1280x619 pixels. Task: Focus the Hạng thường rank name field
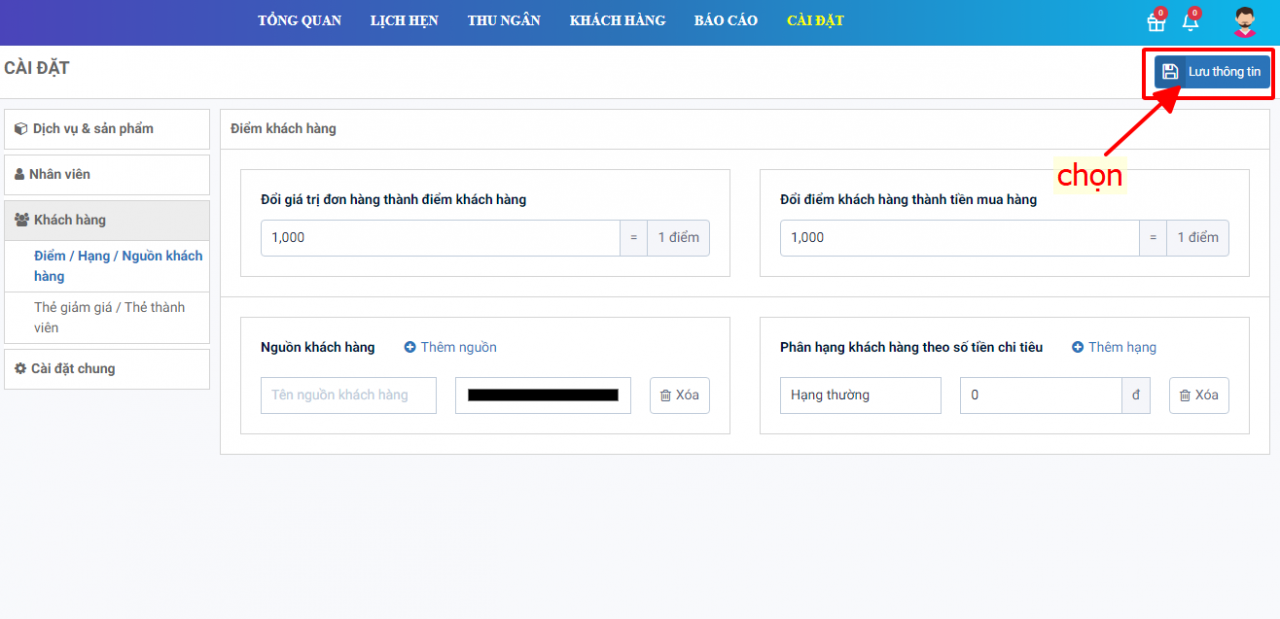(x=860, y=395)
